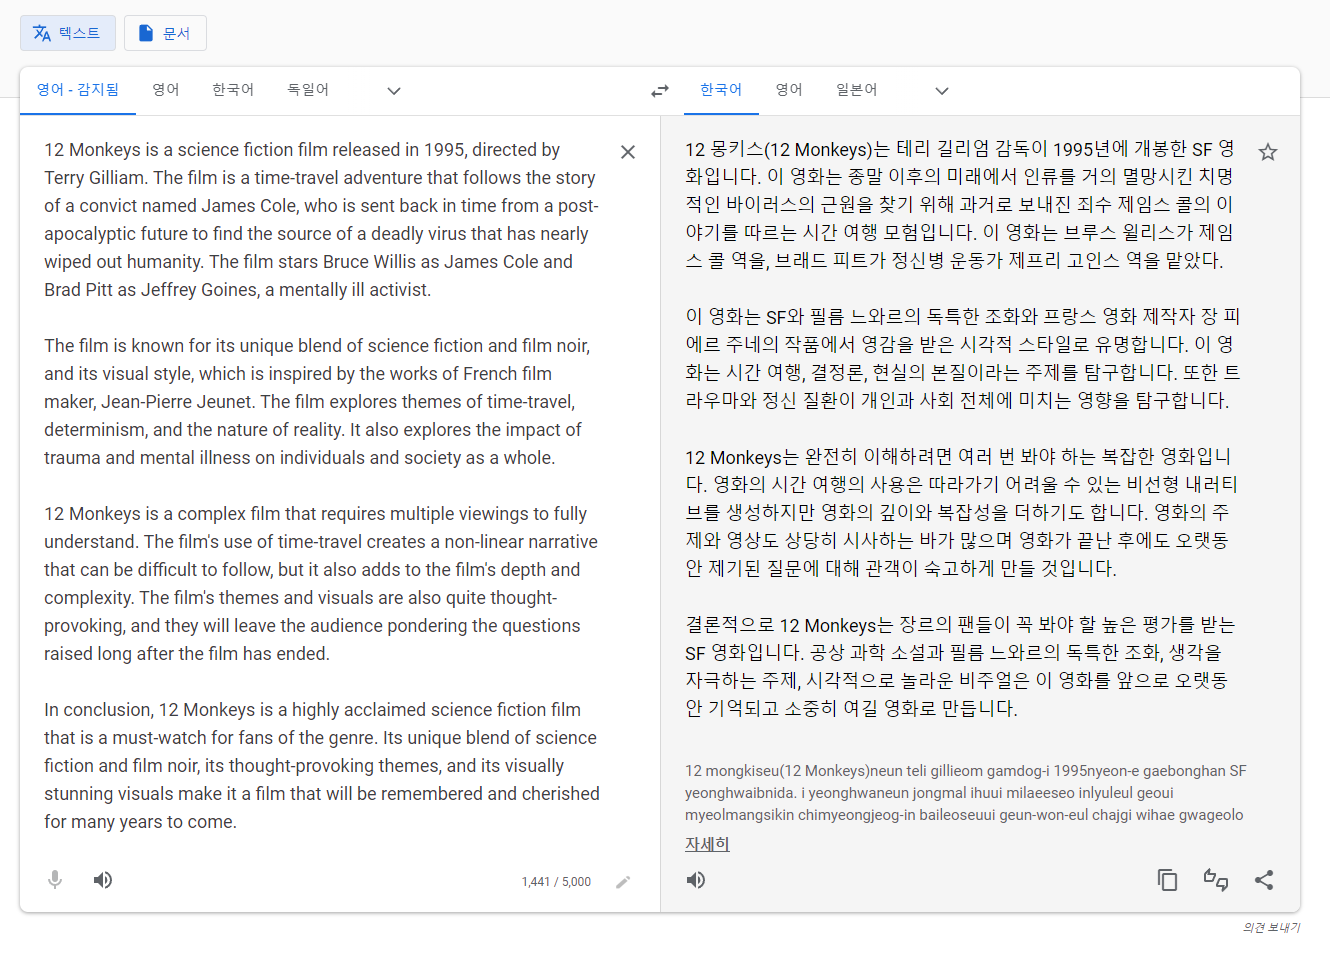
Task: Show more romanization via 자세히
Action: click(x=707, y=844)
